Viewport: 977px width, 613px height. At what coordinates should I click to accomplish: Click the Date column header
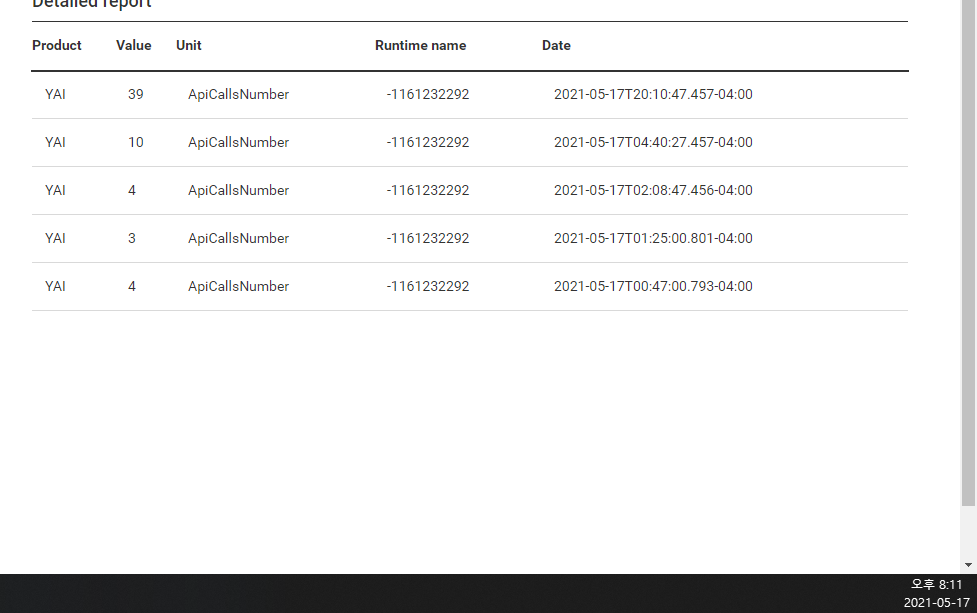556,45
